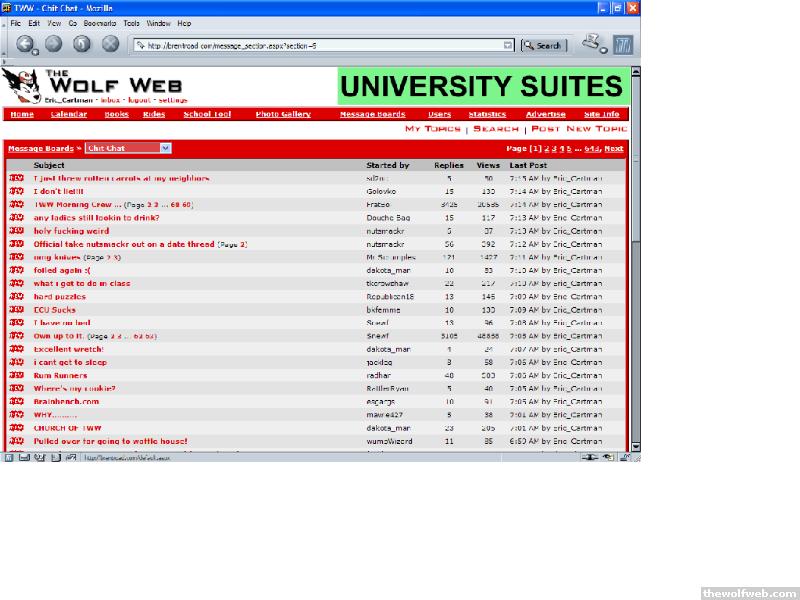The image size is (800, 600).
Task: Open the 'Post New Topic' link
Action: (579, 129)
